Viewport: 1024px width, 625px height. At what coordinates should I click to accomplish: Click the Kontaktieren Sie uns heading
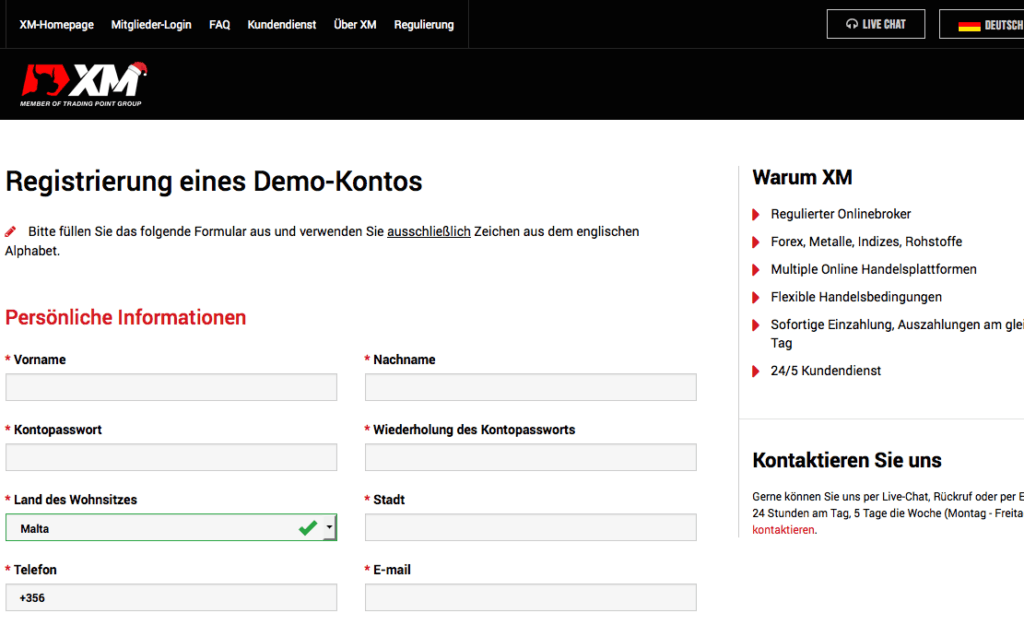tap(846, 460)
